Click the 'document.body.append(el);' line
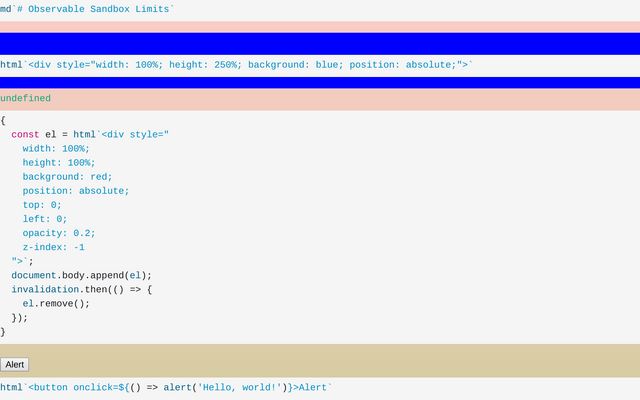 coord(82,276)
